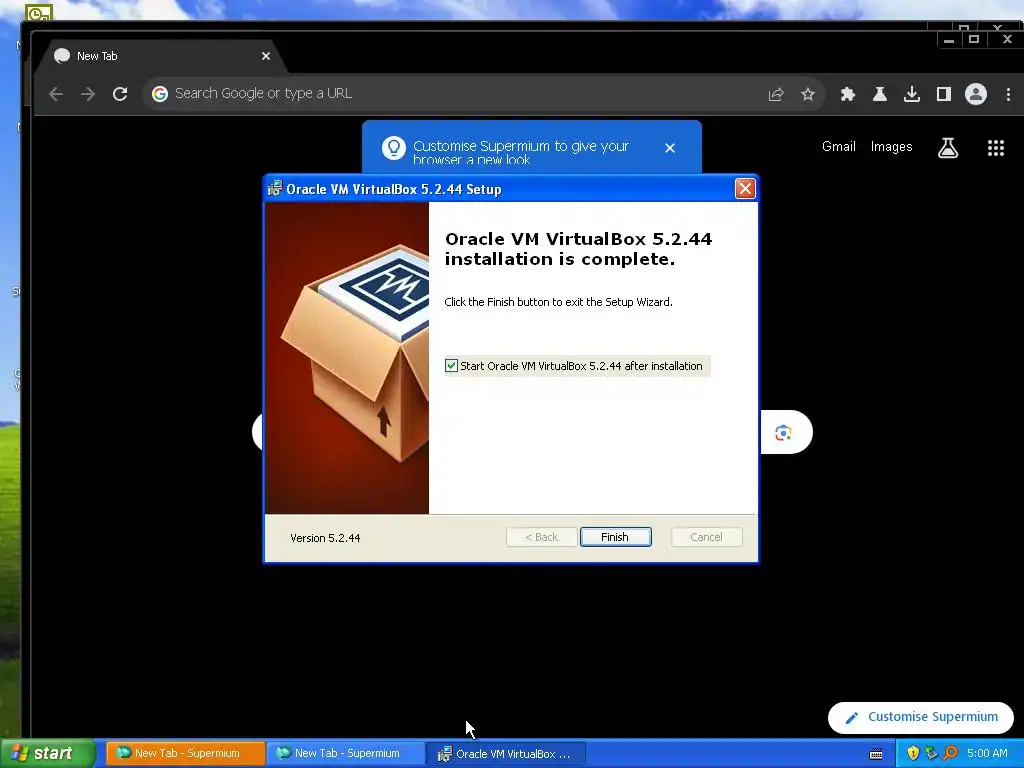The width and height of the screenshot is (1024, 768).
Task: Click the Finish button in the setup wizard
Action: pyautogui.click(x=615, y=537)
